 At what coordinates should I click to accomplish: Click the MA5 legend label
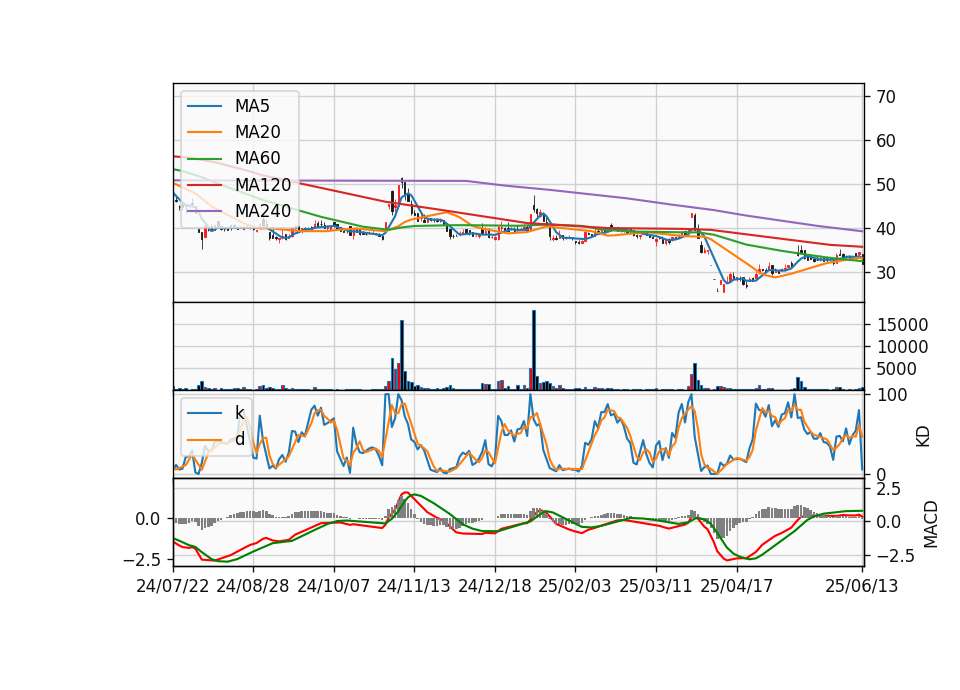[x=252, y=106]
